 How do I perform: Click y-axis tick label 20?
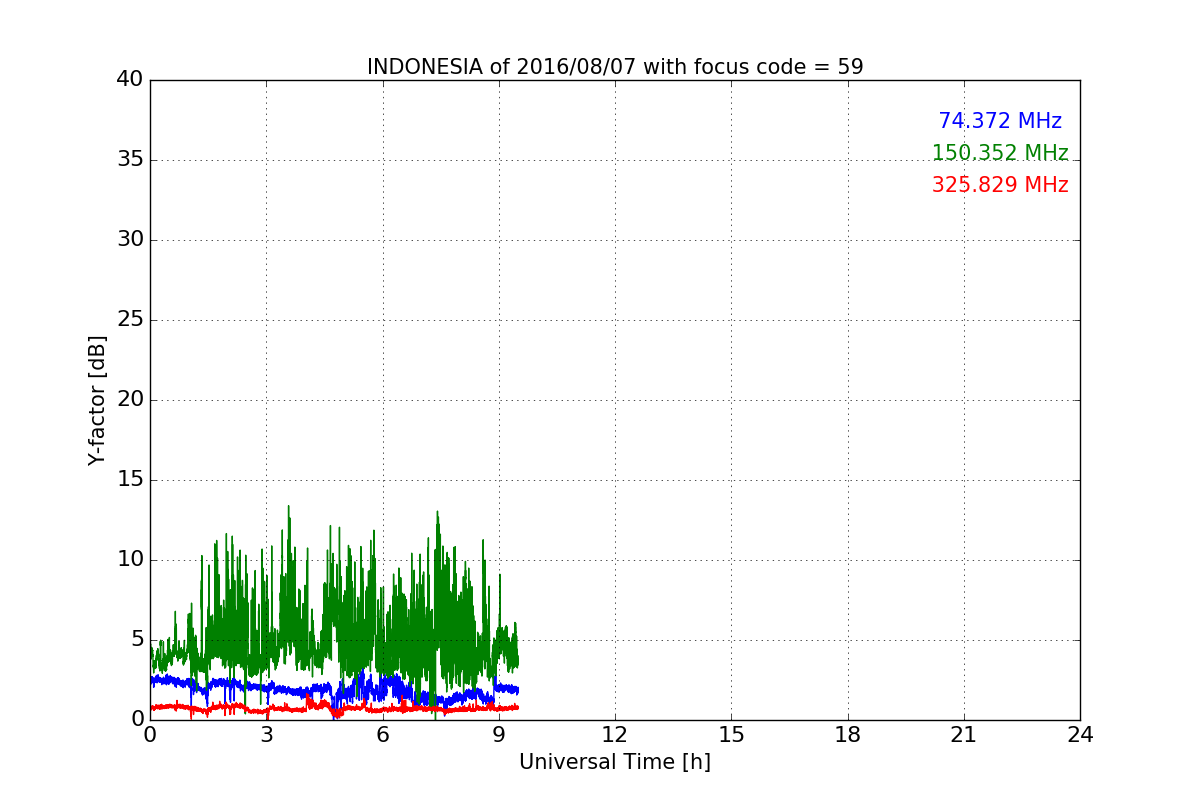[129, 400]
